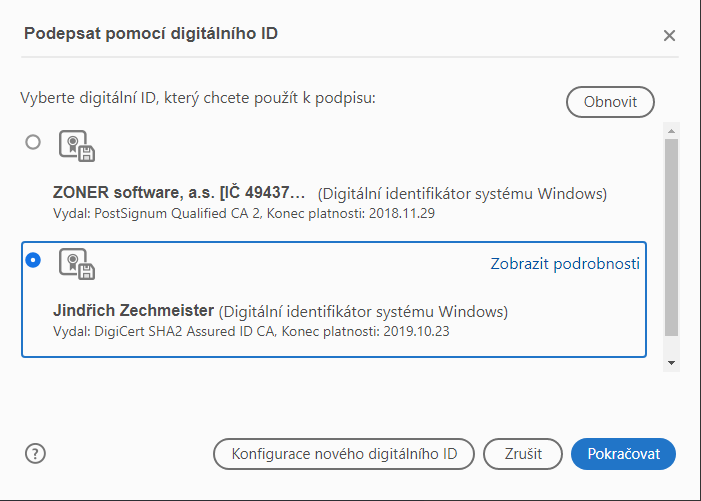Click the Jindřich Zechmeister certificate icon
This screenshot has height=501, width=701.
76,264
